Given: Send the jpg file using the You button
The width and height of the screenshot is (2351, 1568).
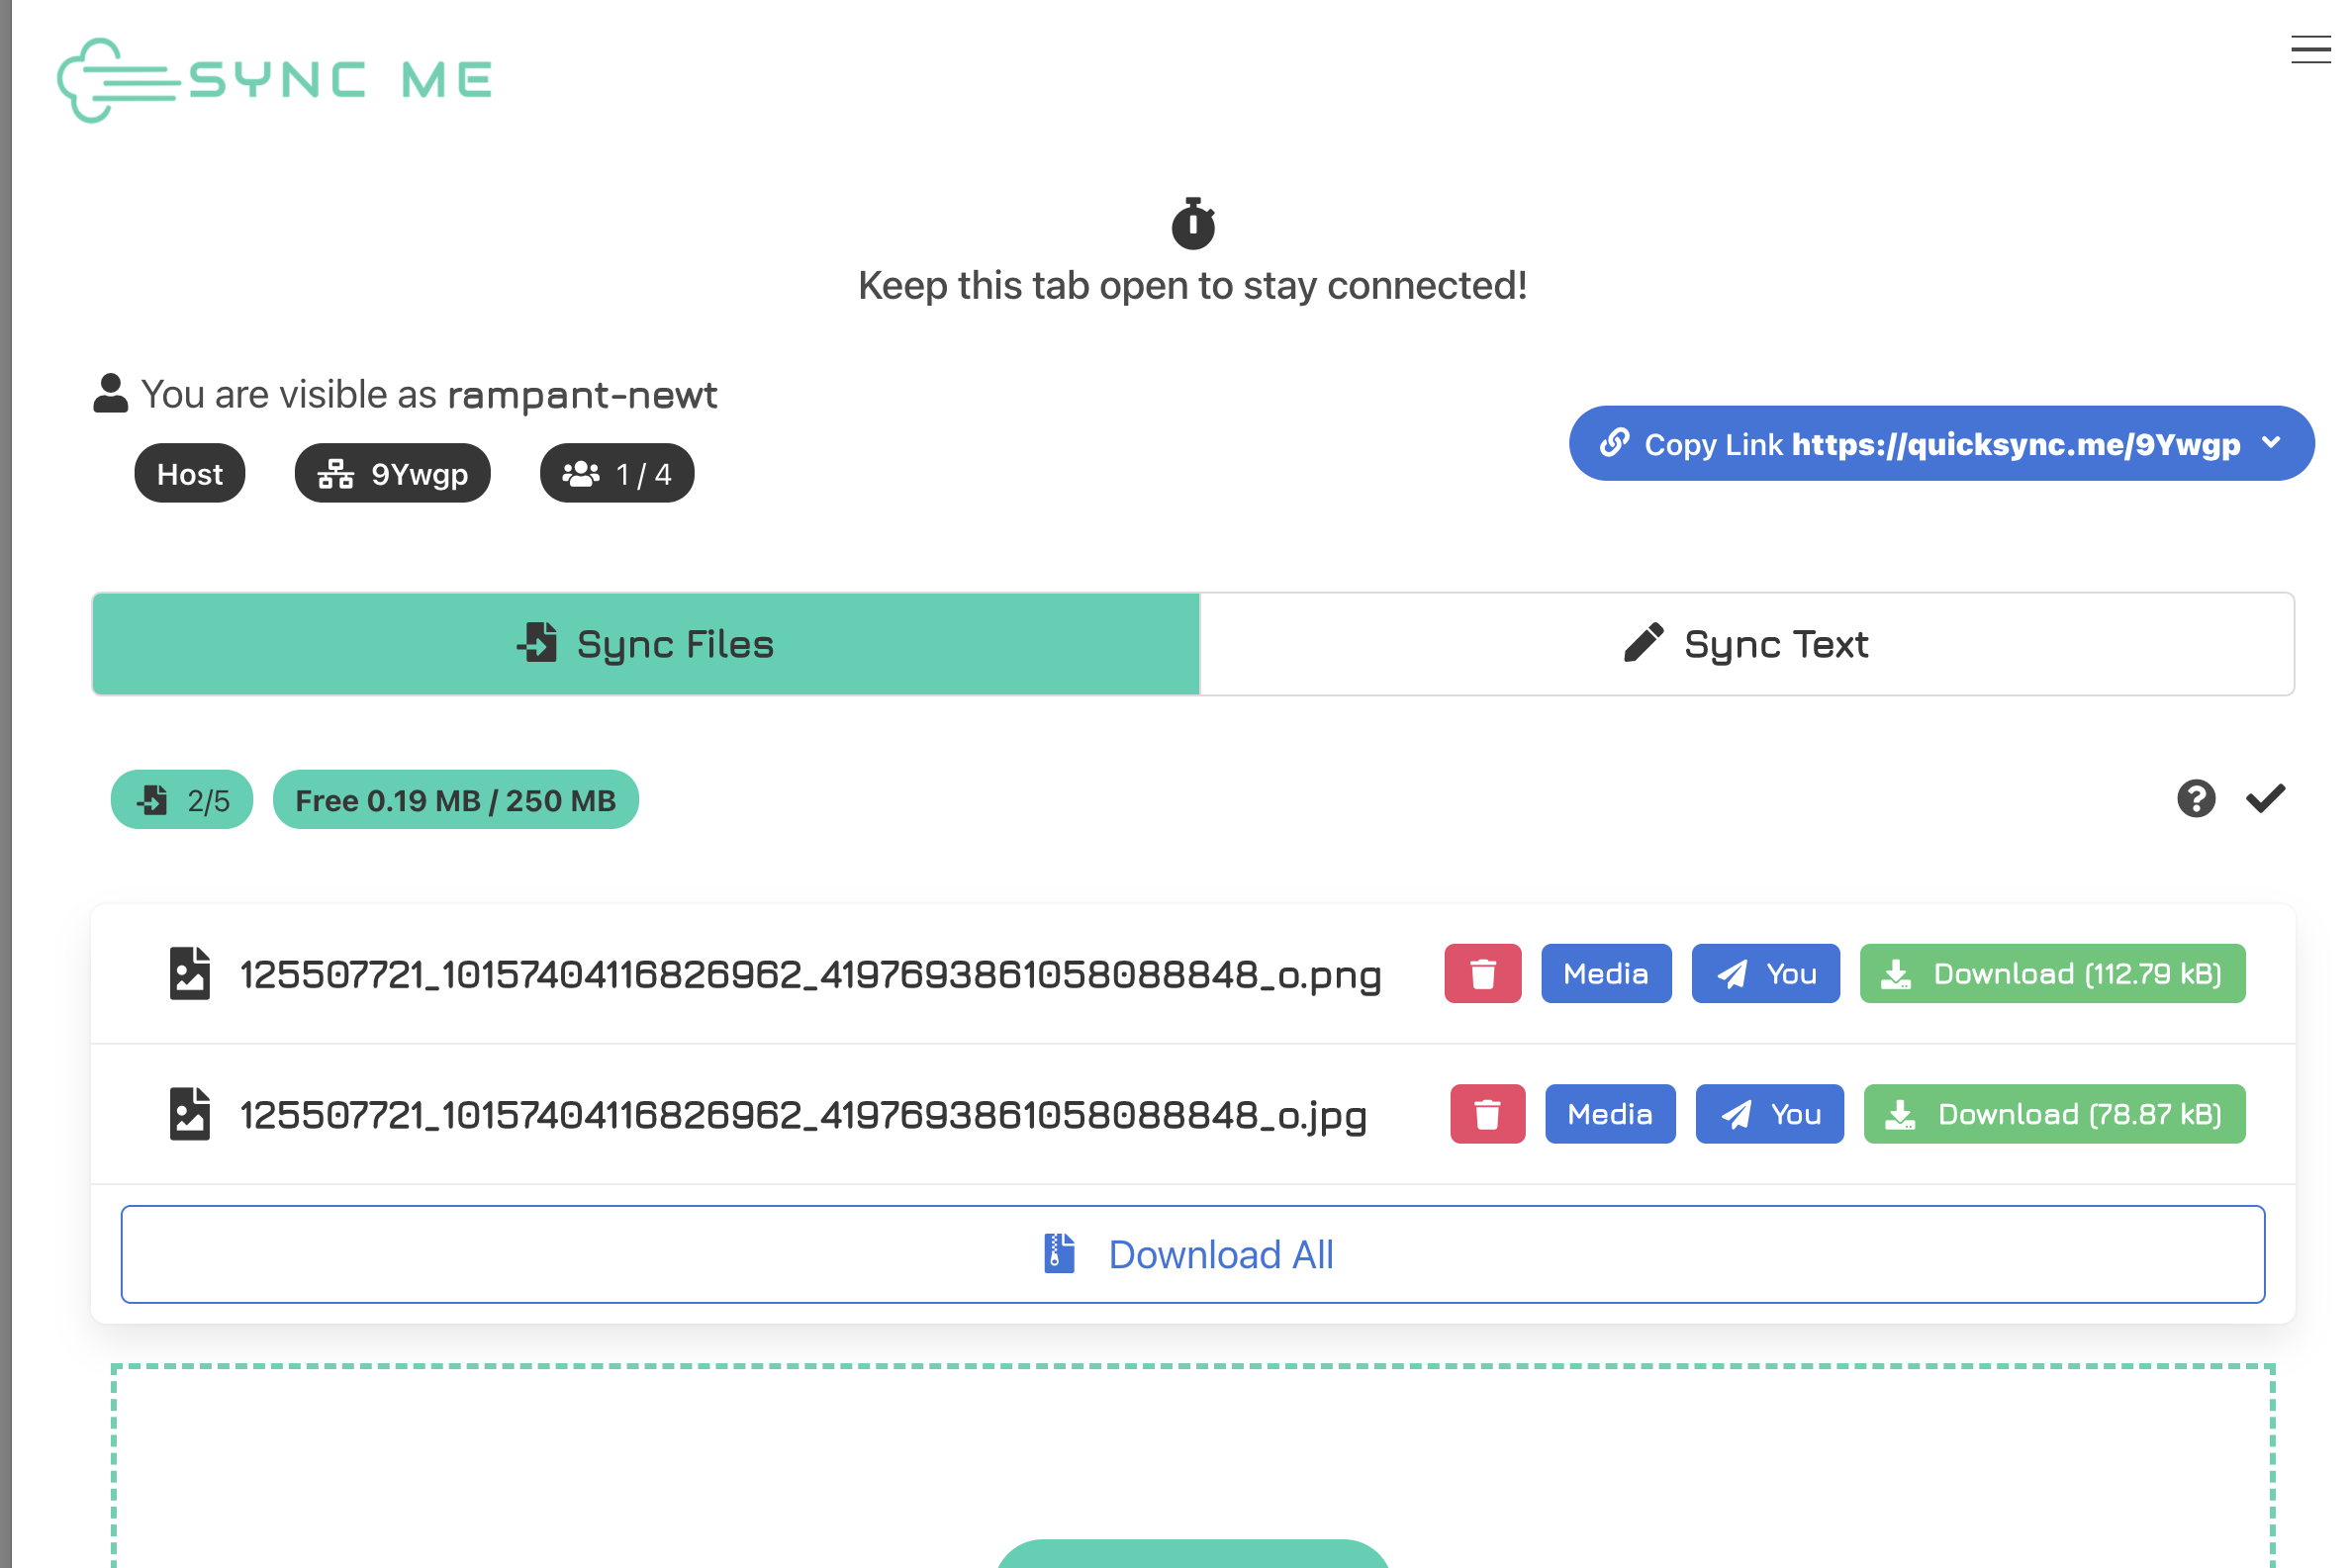Looking at the screenshot, I should tap(1769, 1113).
